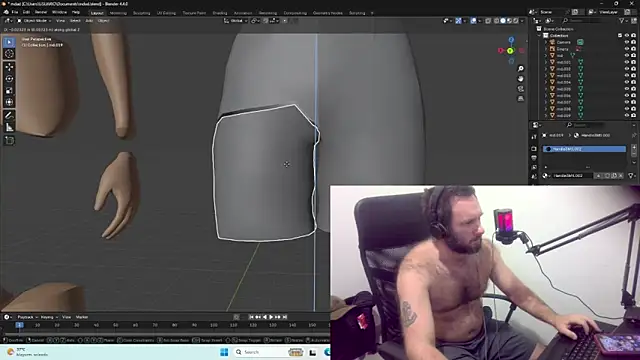Image resolution: width=640 pixels, height=360 pixels.
Task: Select the Select Box tool
Action: click(x=9, y=42)
